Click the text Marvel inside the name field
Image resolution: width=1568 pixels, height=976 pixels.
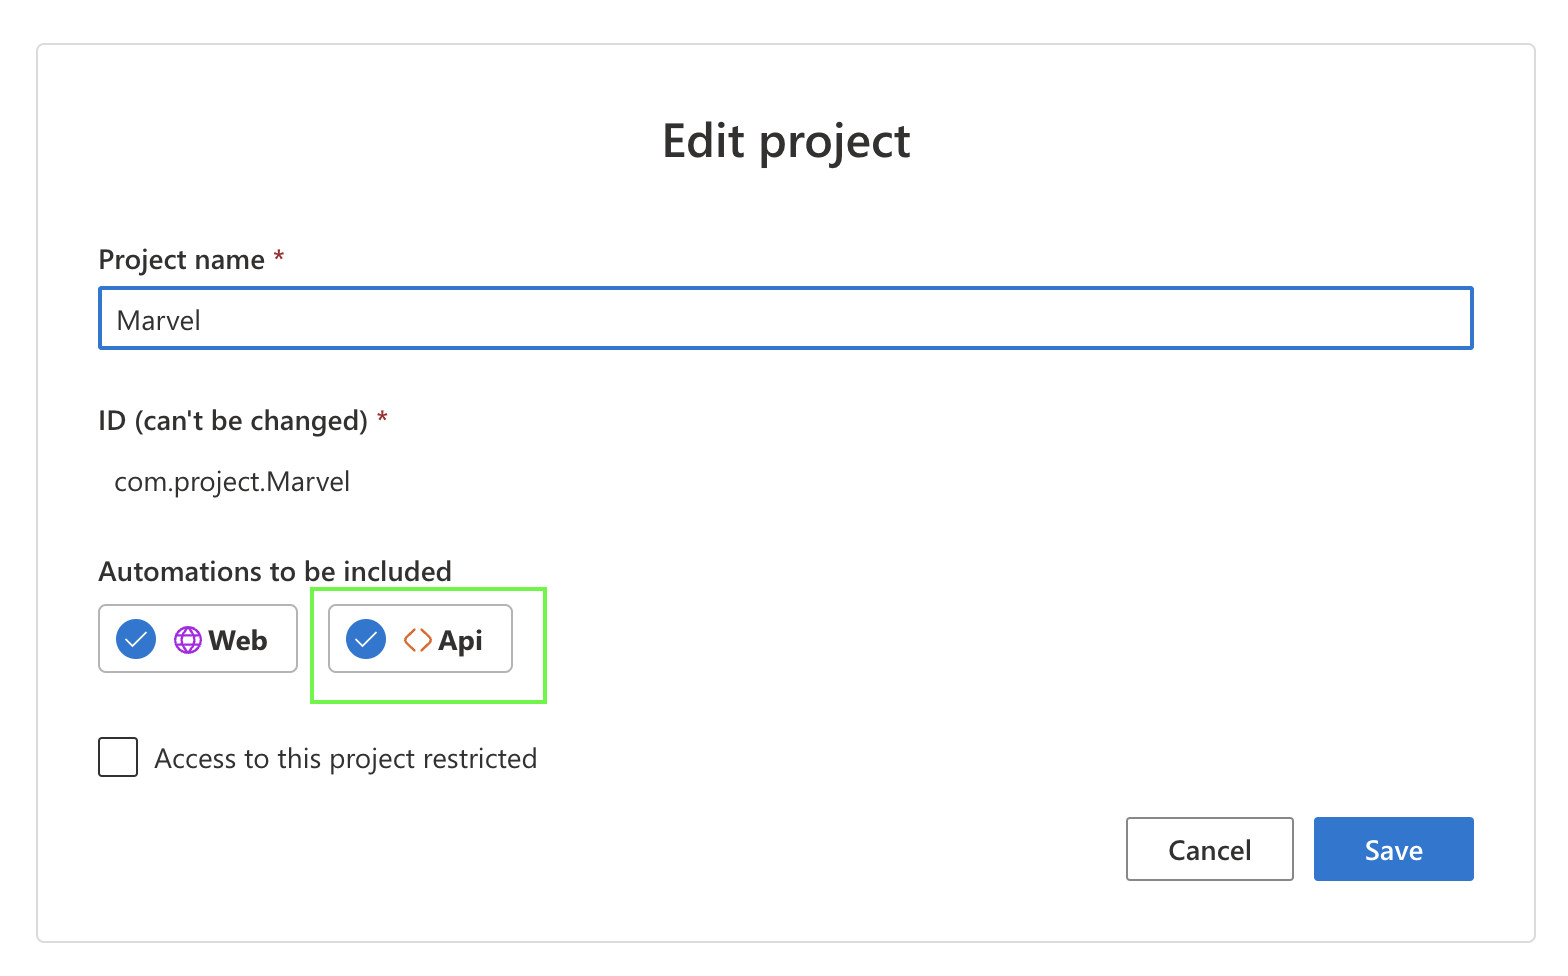tap(159, 320)
